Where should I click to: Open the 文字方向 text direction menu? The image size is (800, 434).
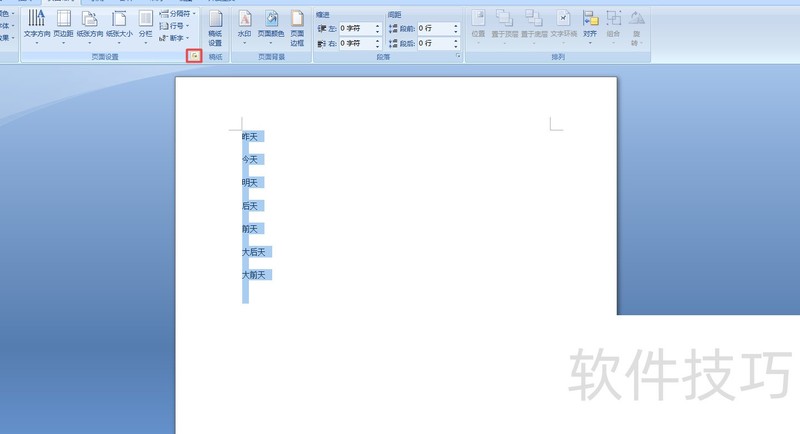pyautogui.click(x=37, y=27)
